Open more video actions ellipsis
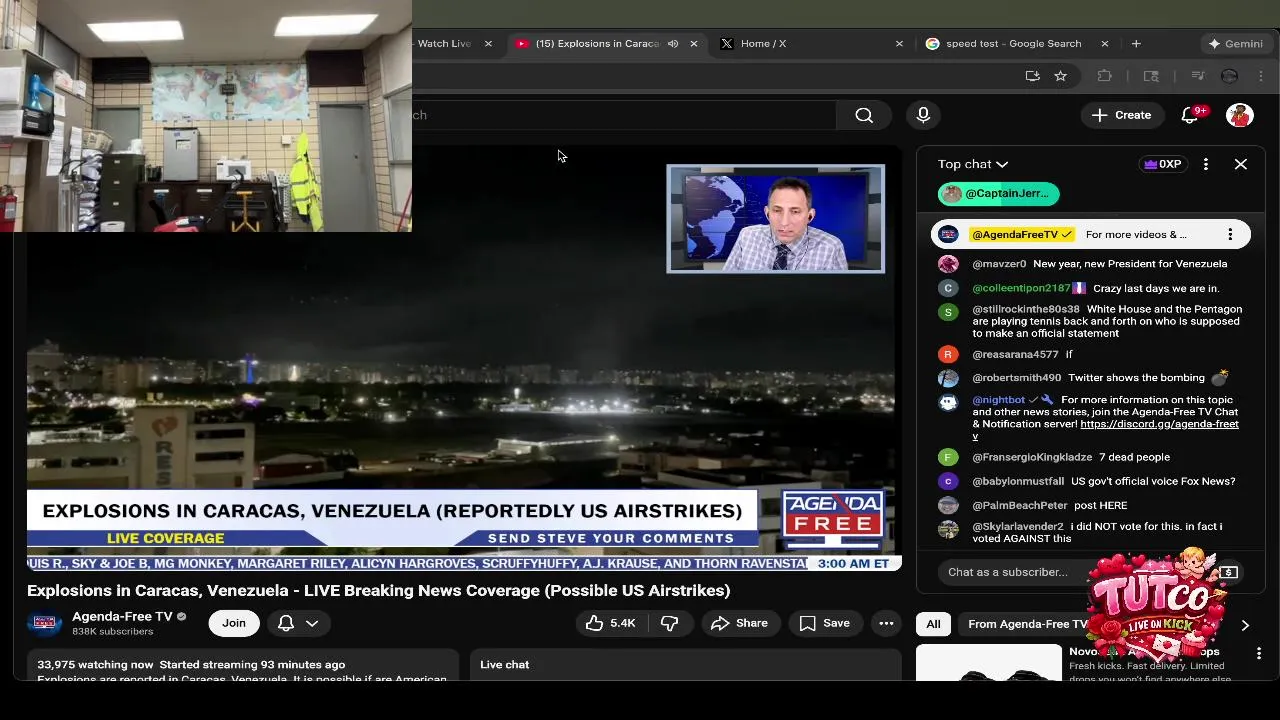Viewport: 1280px width, 720px height. 886,623
